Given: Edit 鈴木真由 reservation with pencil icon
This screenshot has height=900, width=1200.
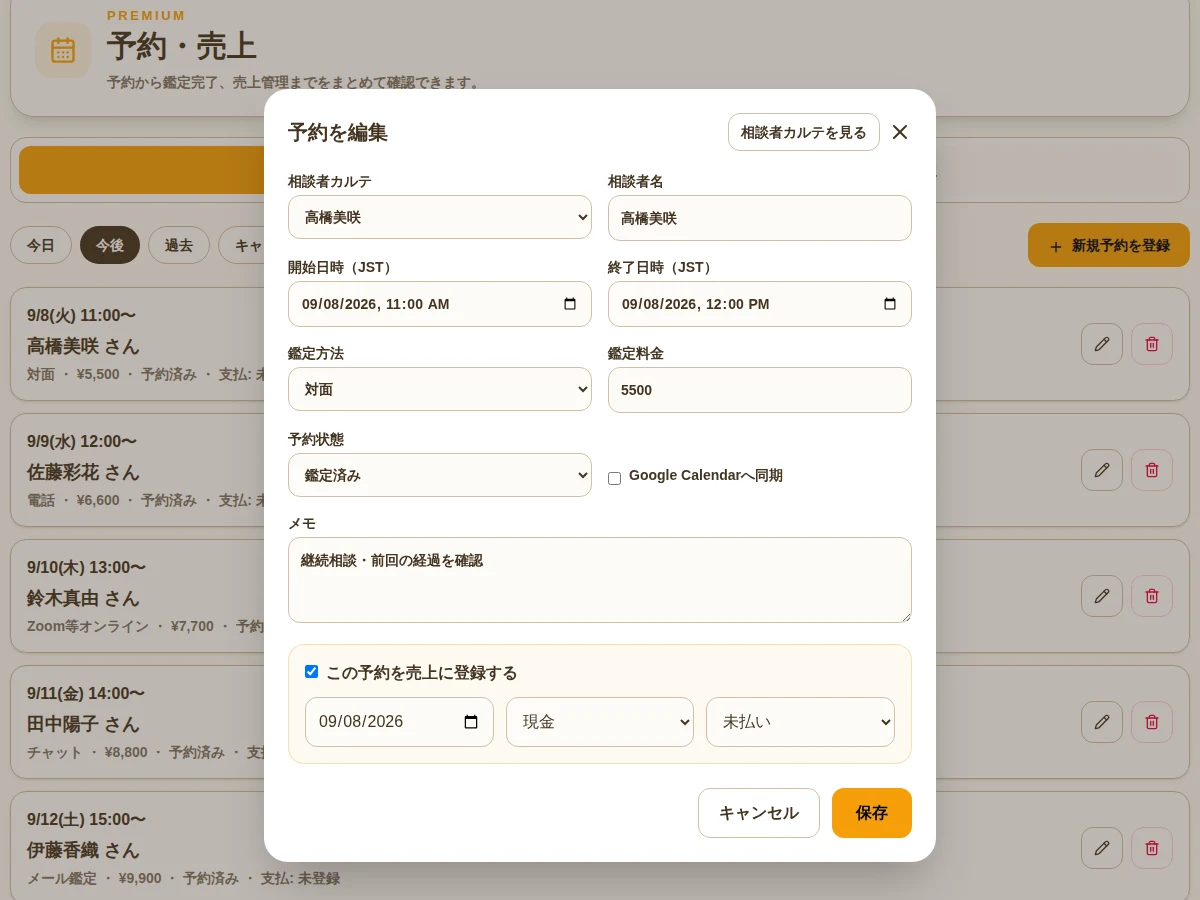Looking at the screenshot, I should [1102, 596].
